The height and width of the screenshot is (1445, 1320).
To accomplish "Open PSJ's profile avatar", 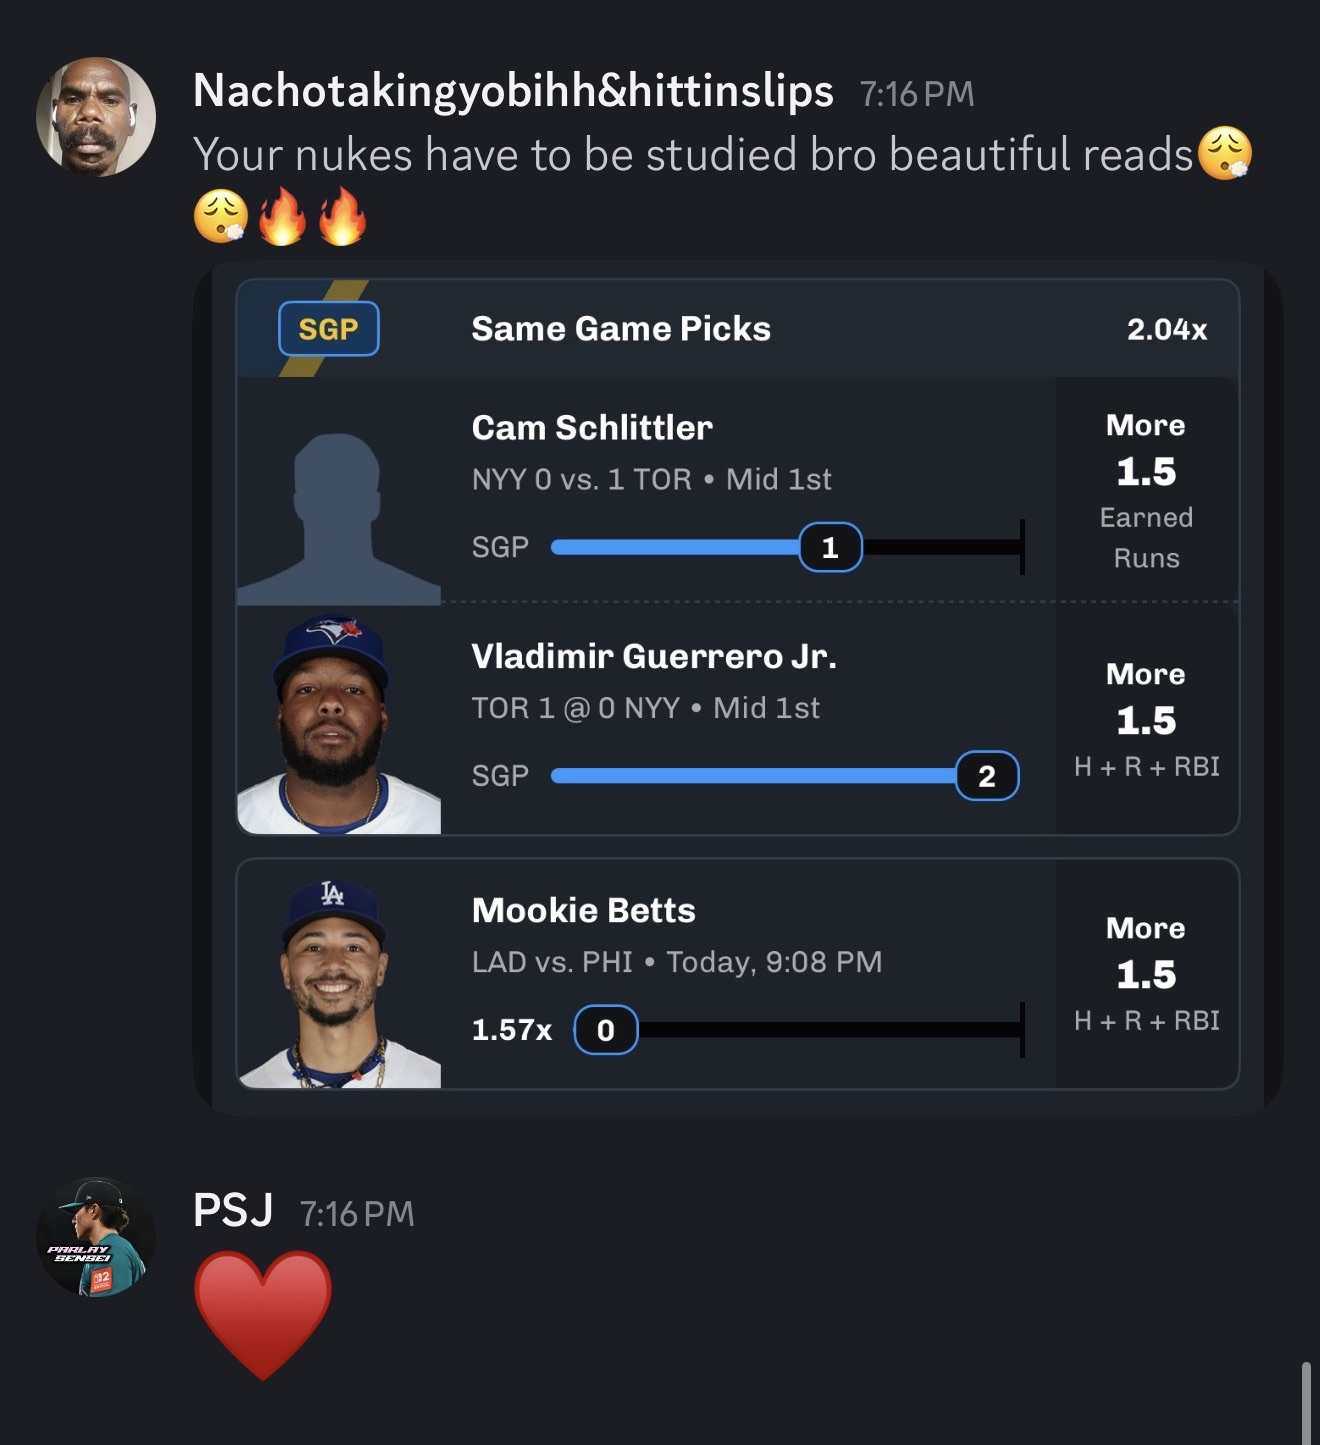I will (96, 1237).
